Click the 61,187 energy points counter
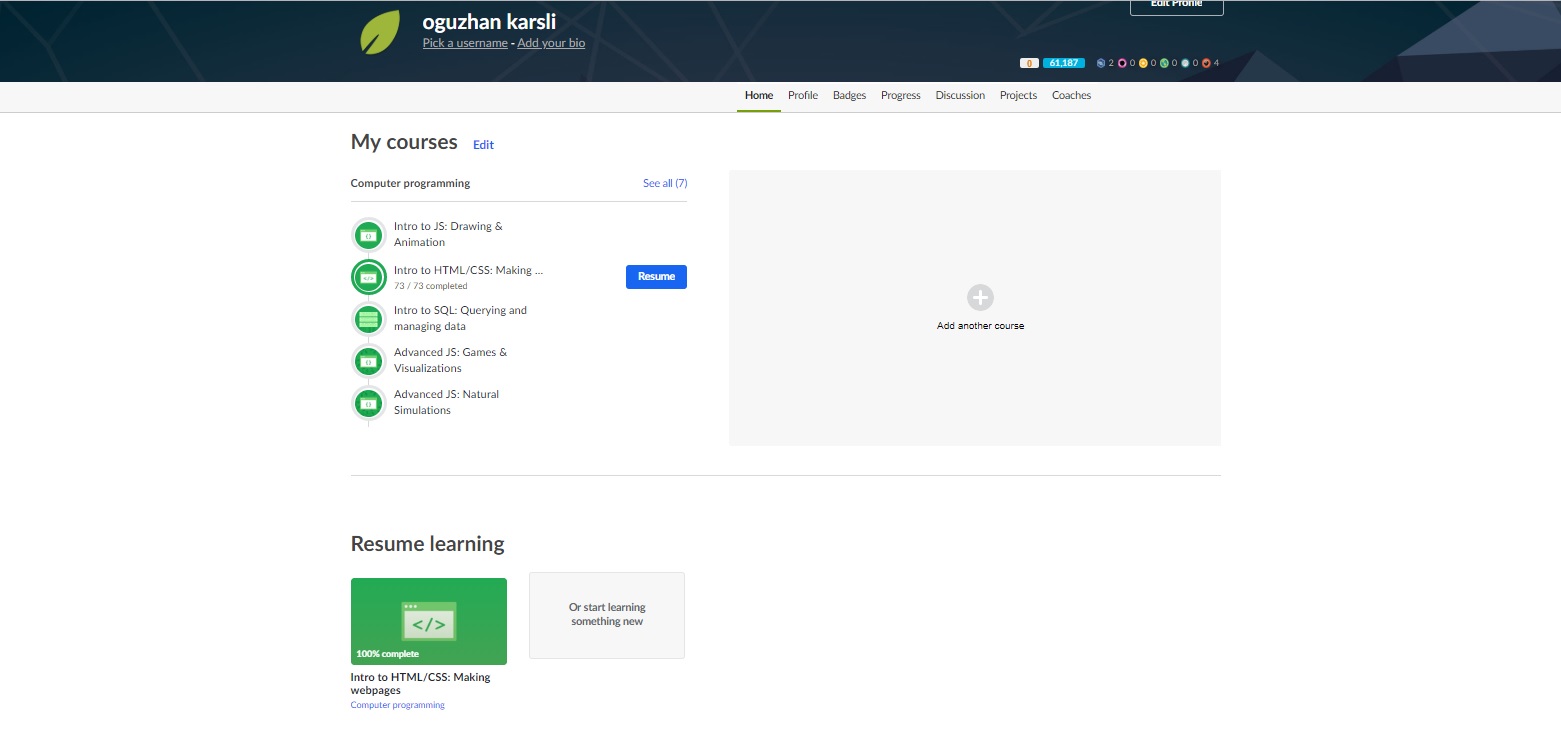The height and width of the screenshot is (739, 1561). pos(1063,63)
